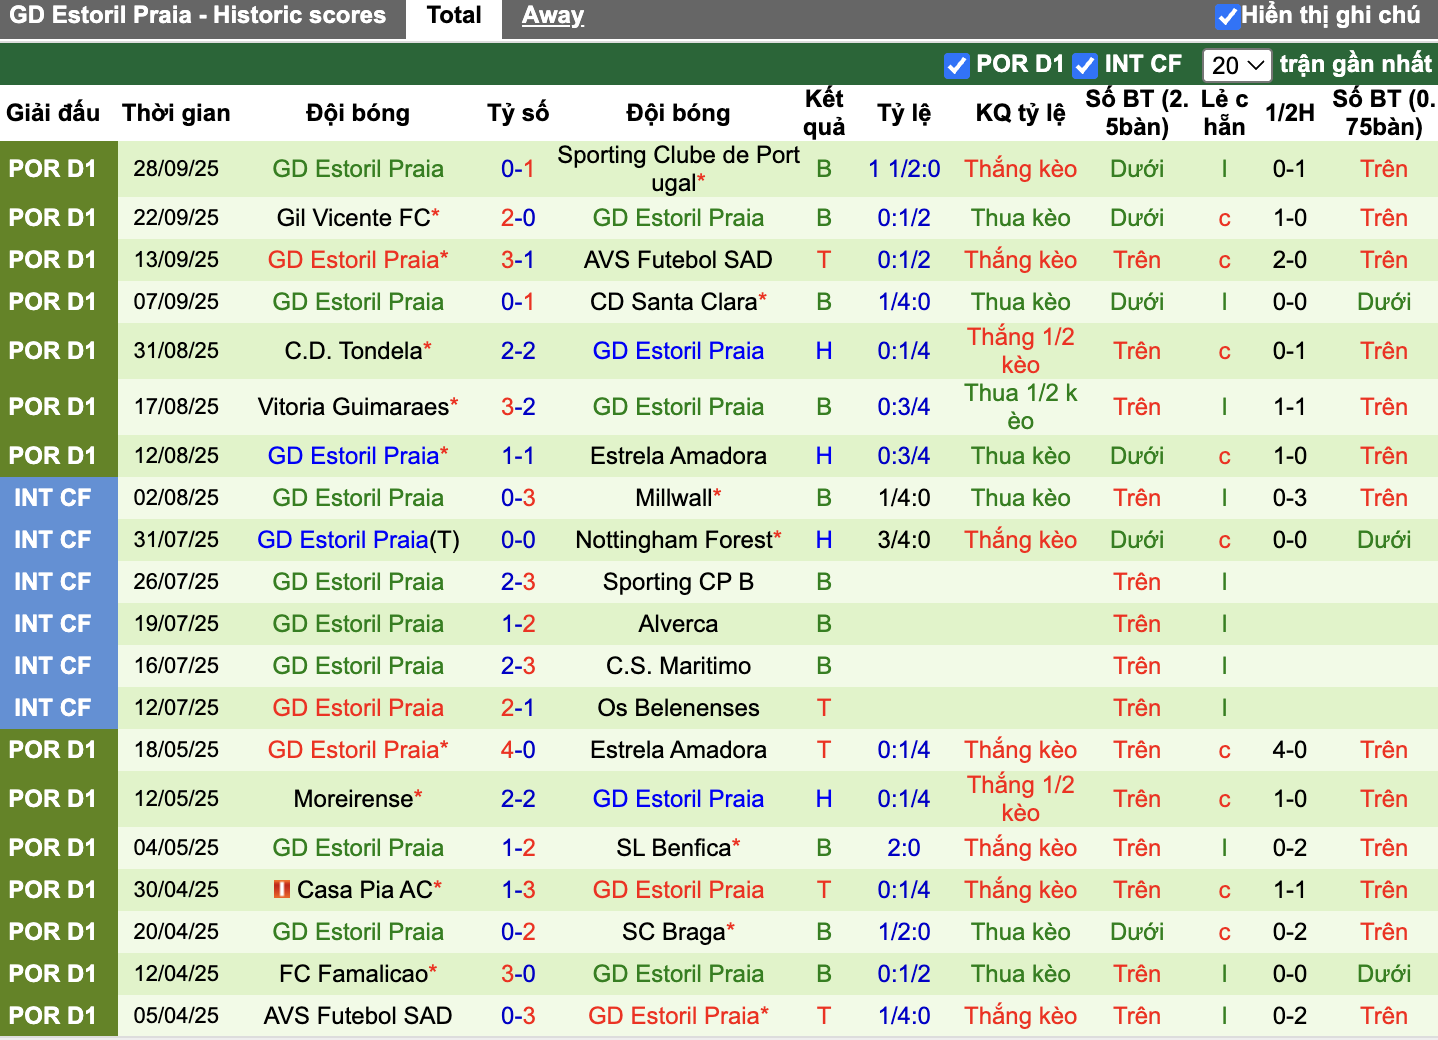
Task: Open the GD Estoril Praia(T) link on 31/07/25
Action: click(358, 540)
